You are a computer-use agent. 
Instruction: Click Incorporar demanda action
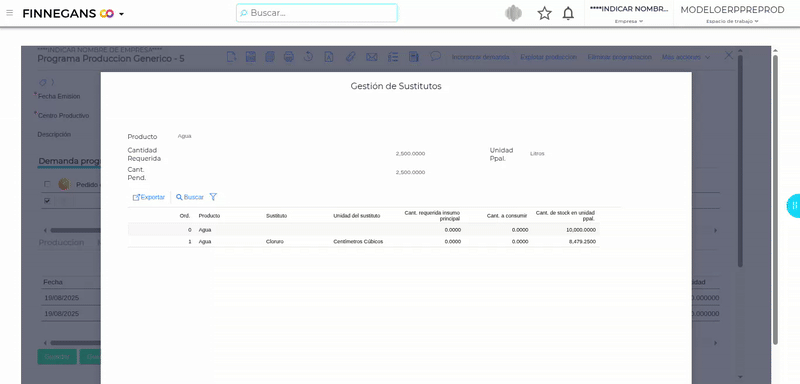(x=480, y=57)
